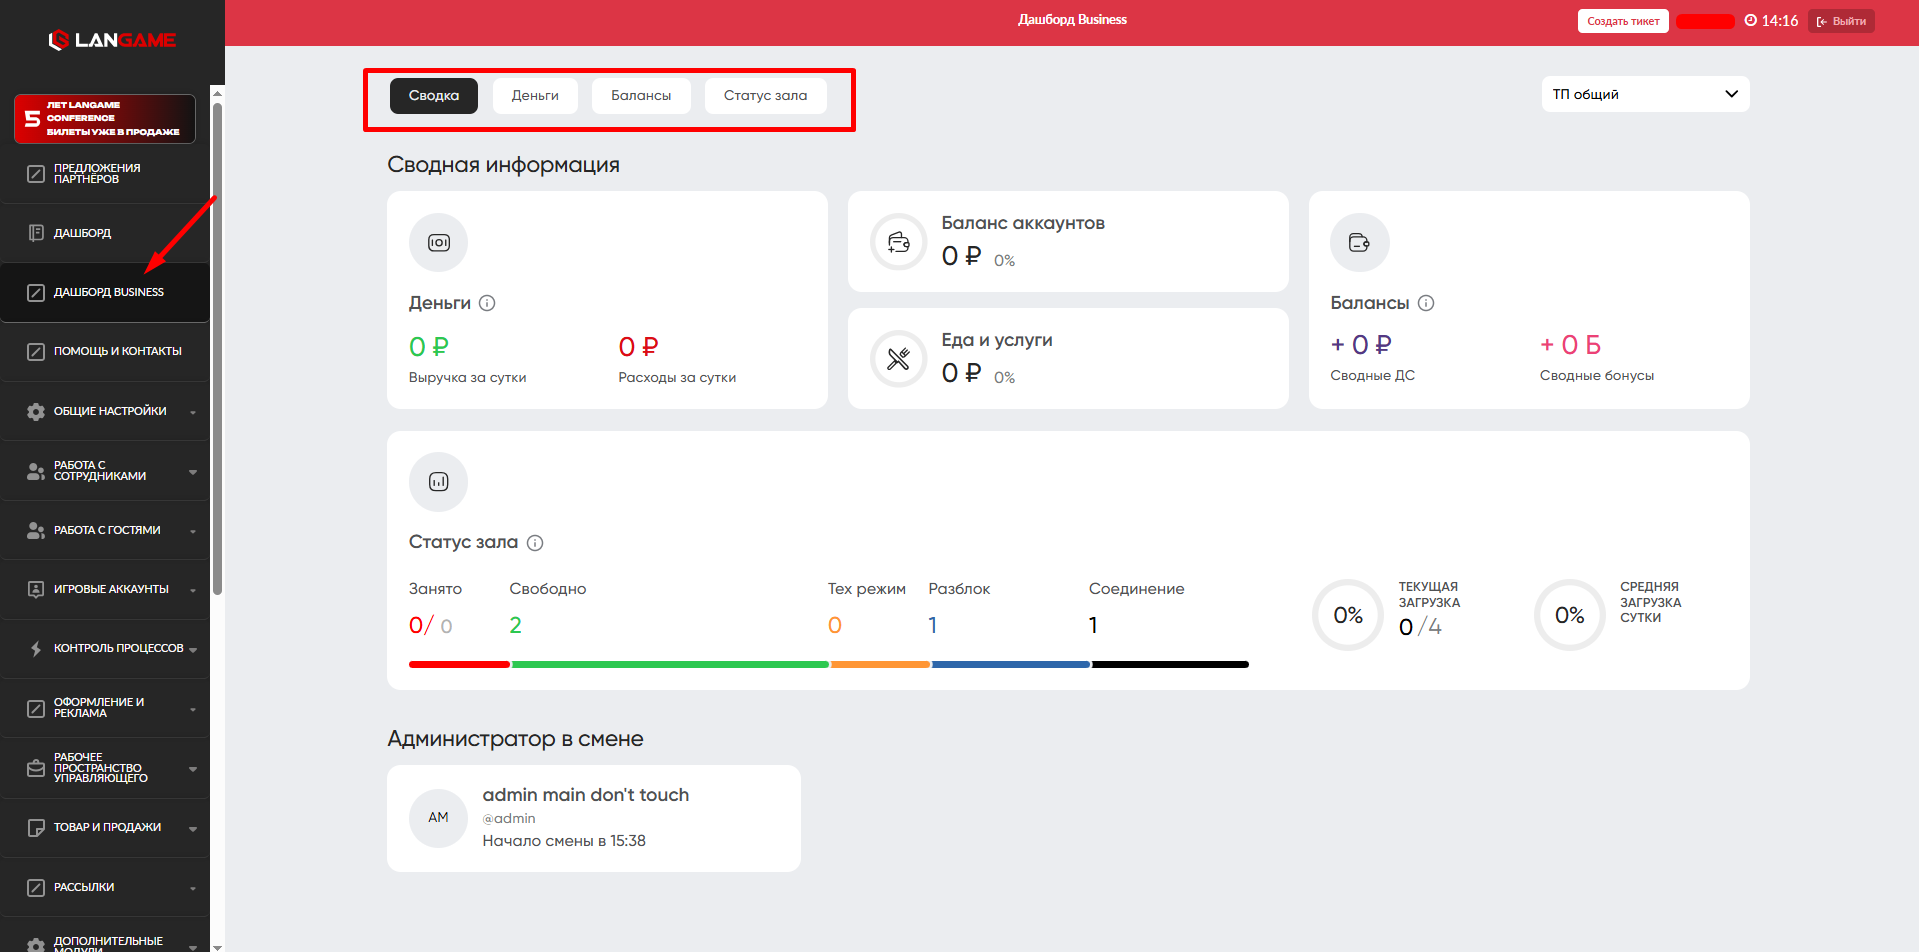The height and width of the screenshot is (952, 1919).
Task: Expand Работа с сотрудниками sidebar section
Action: [110, 471]
